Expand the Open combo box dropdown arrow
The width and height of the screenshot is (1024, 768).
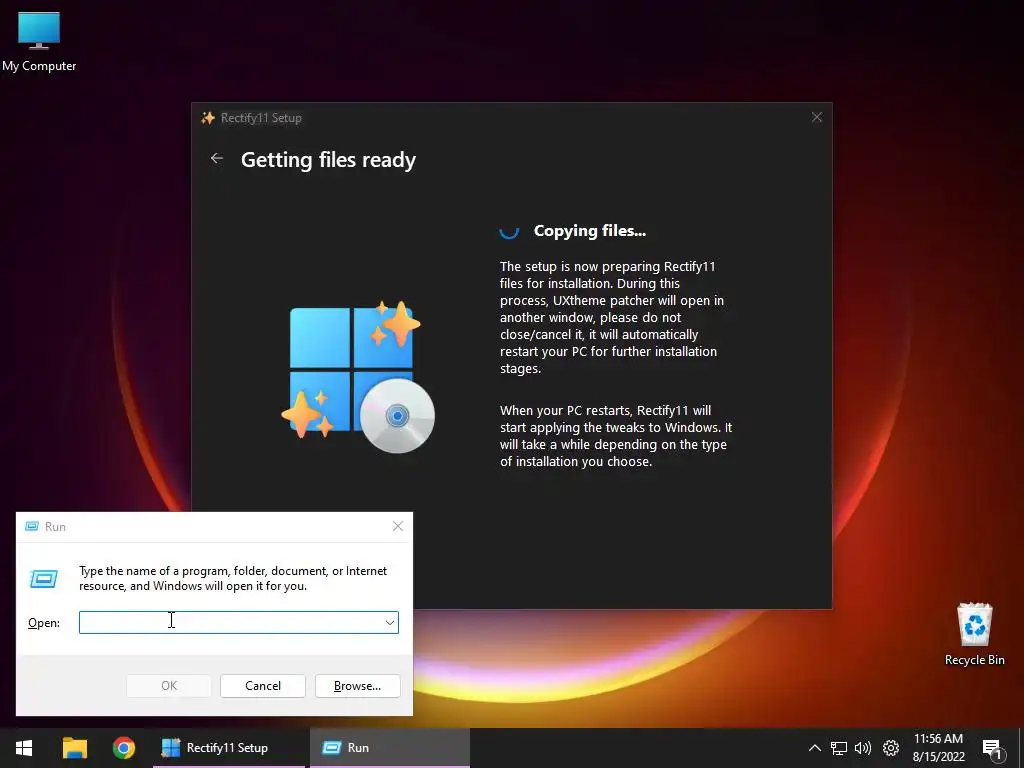click(x=390, y=622)
